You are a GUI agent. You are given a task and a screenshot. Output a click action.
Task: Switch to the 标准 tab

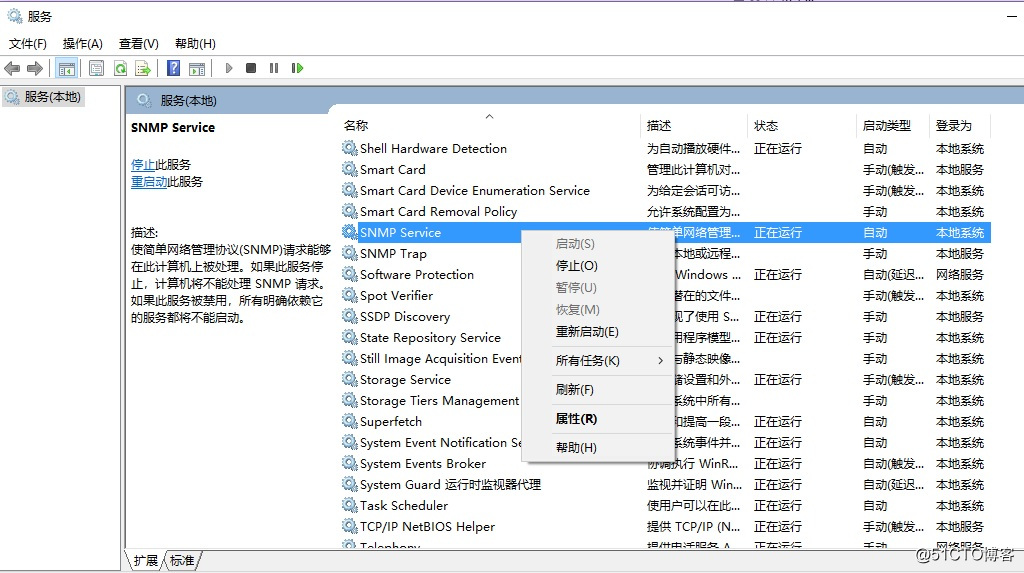182,561
